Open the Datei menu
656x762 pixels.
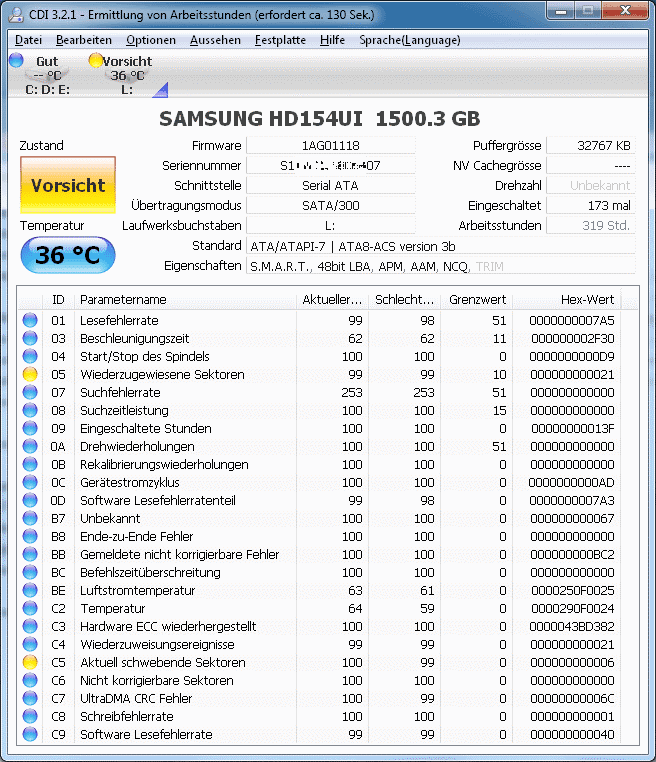click(28, 40)
